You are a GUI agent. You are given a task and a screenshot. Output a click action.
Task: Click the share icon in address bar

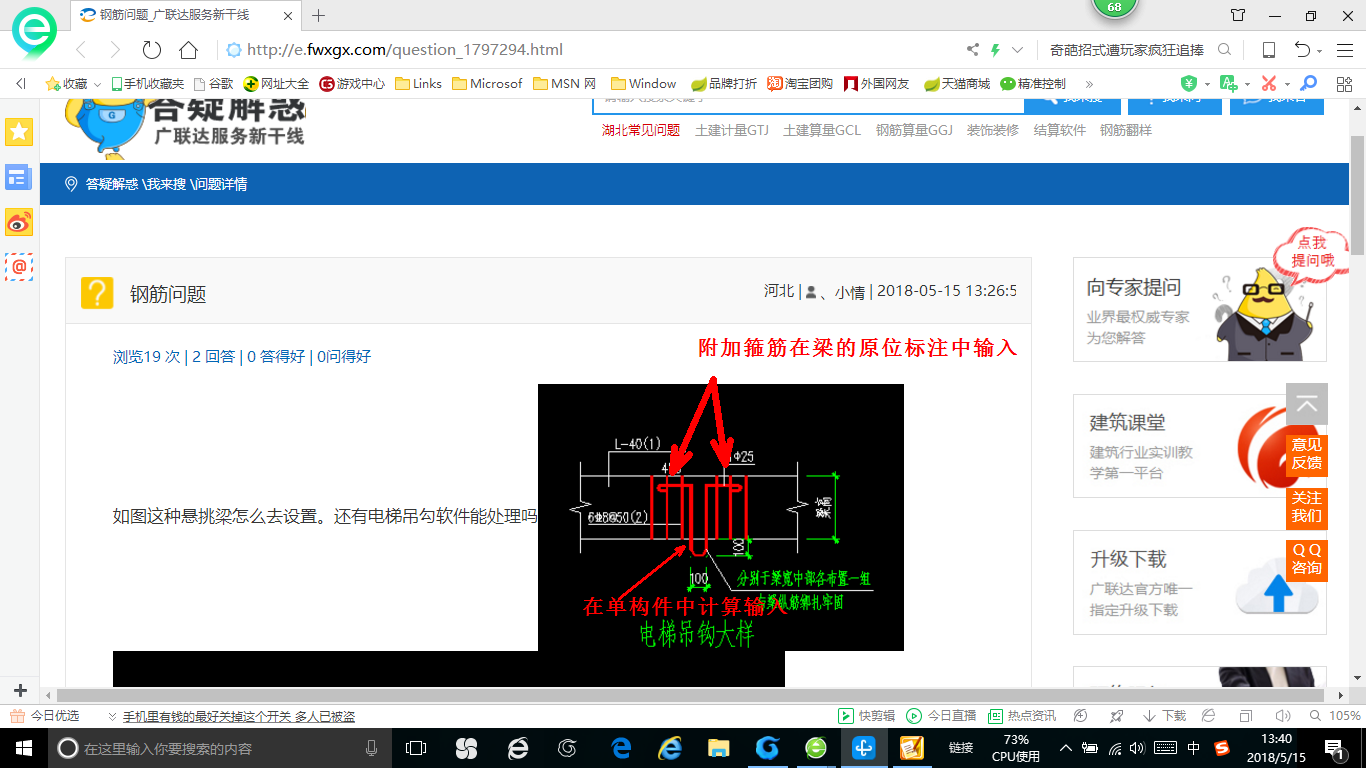pos(973,50)
